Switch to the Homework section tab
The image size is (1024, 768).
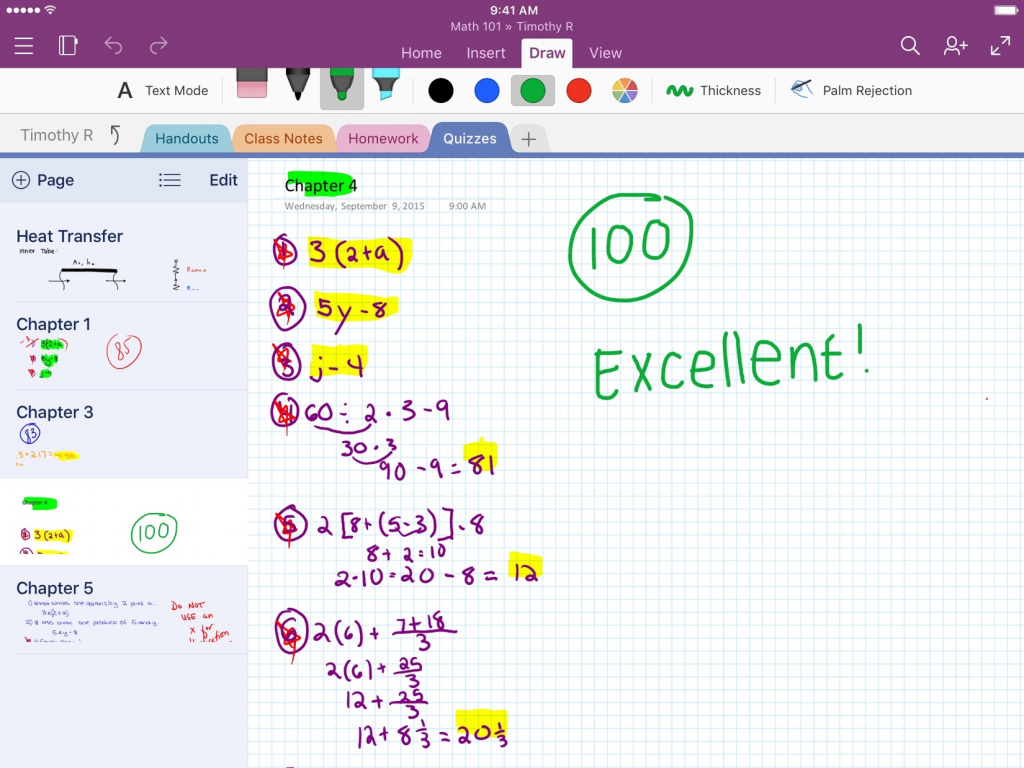pos(383,137)
